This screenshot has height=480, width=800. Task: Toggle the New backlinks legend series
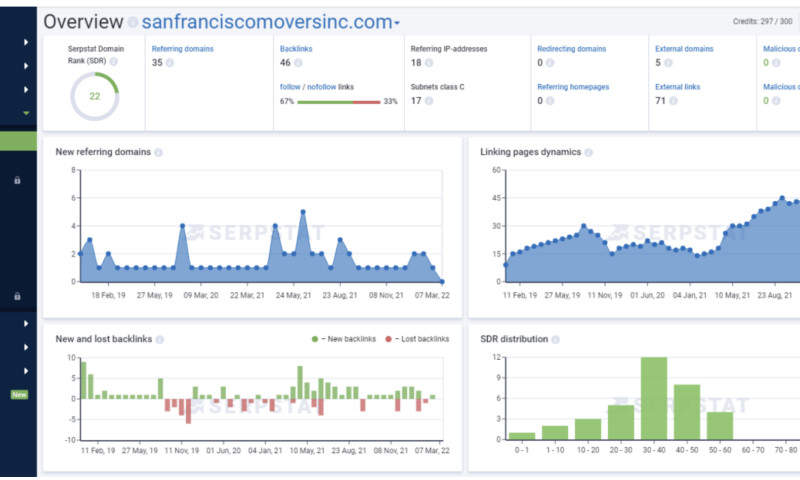[x=344, y=339]
